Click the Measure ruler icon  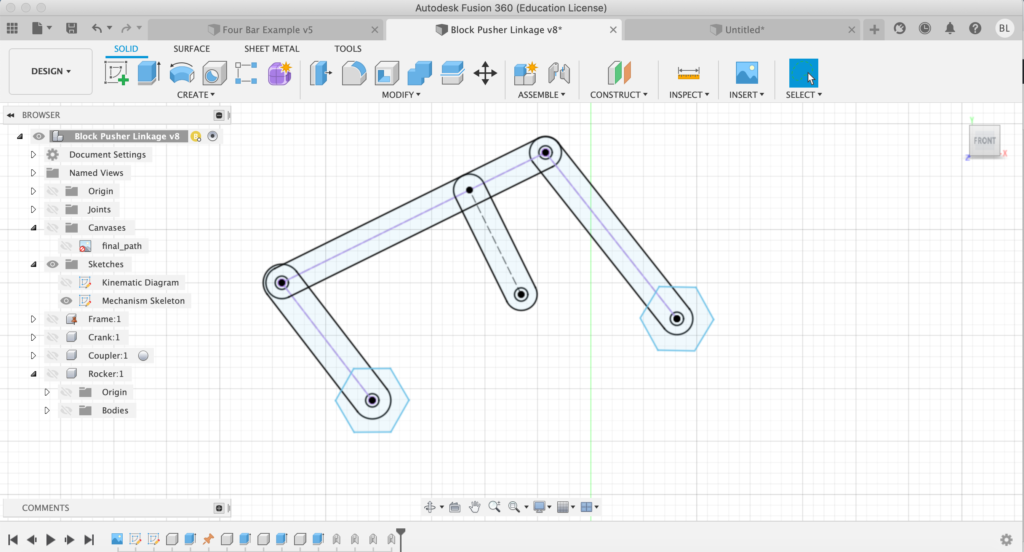[x=688, y=73]
